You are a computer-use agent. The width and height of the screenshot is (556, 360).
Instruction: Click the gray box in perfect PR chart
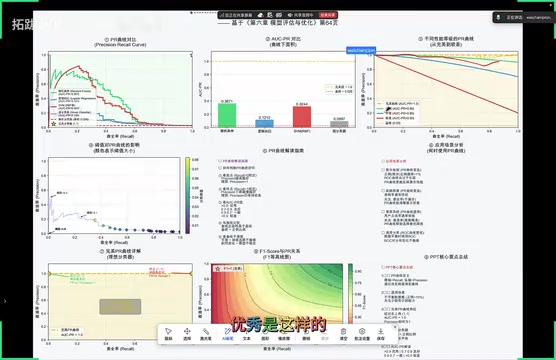(120, 306)
